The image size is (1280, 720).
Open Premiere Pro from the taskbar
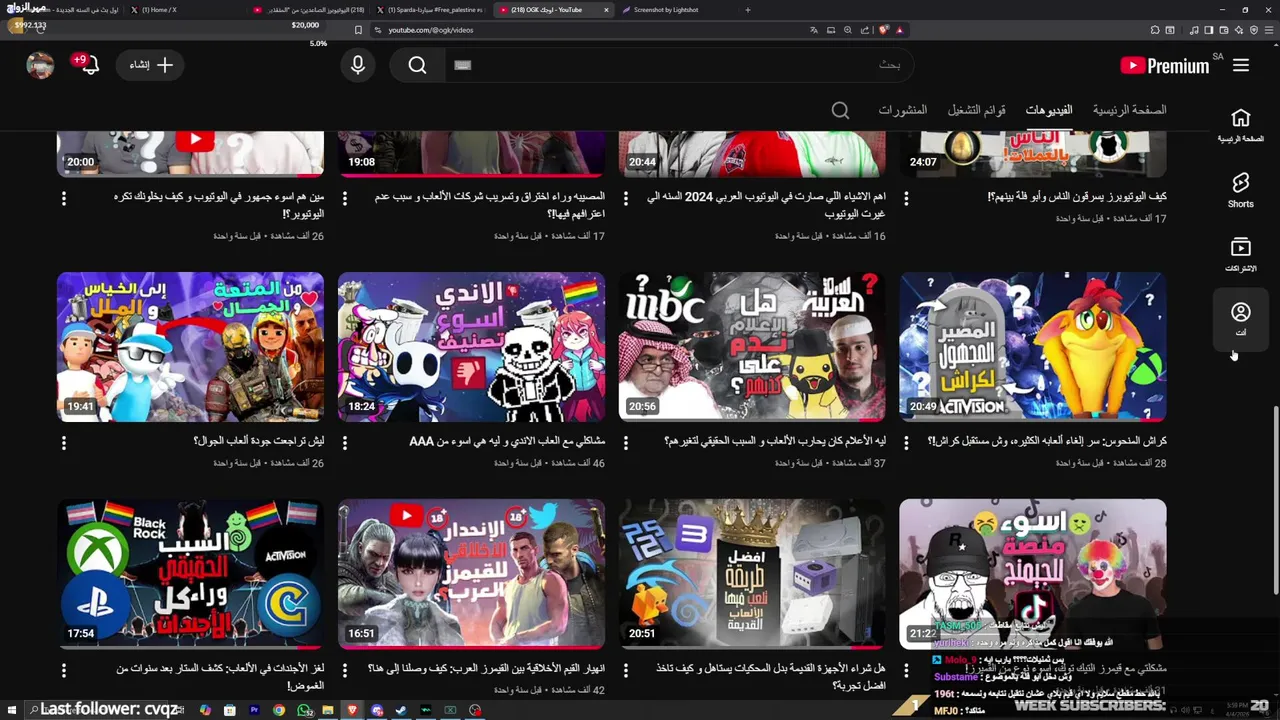click(254, 710)
